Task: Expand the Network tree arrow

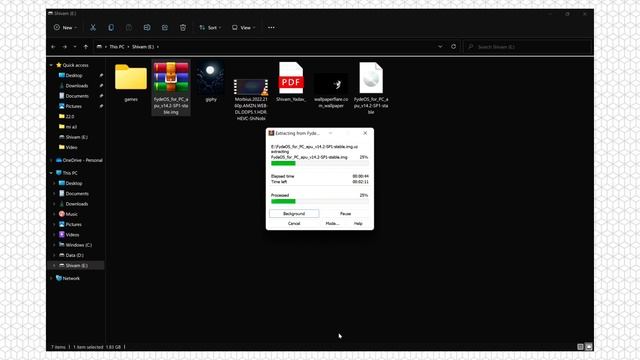Action: point(51,278)
